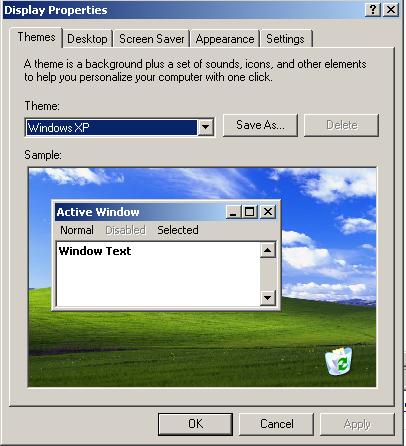The height and width of the screenshot is (446, 406).
Task: Click the Cancel button
Action: [277, 424]
